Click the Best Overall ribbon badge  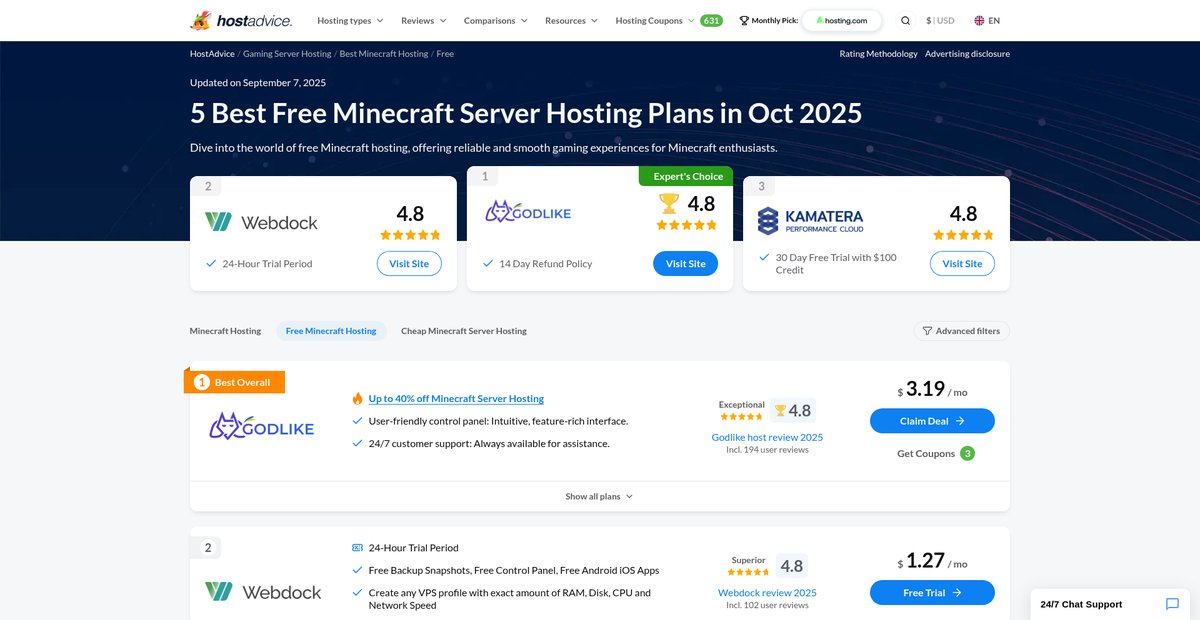[x=234, y=382]
